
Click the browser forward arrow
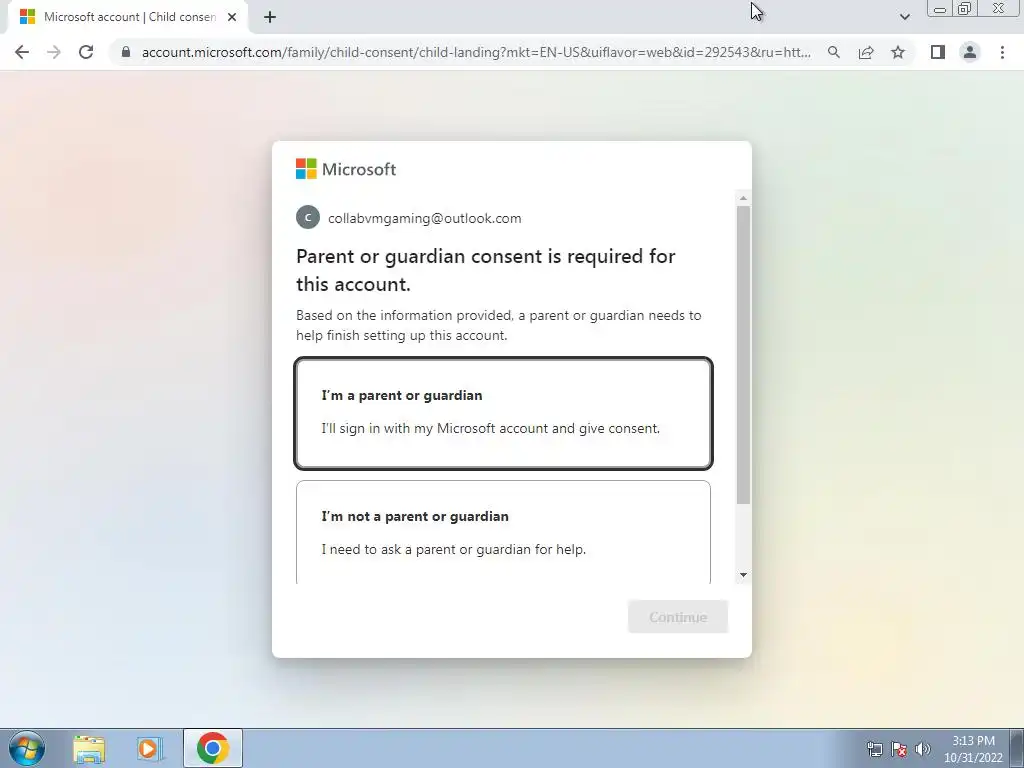click(54, 52)
